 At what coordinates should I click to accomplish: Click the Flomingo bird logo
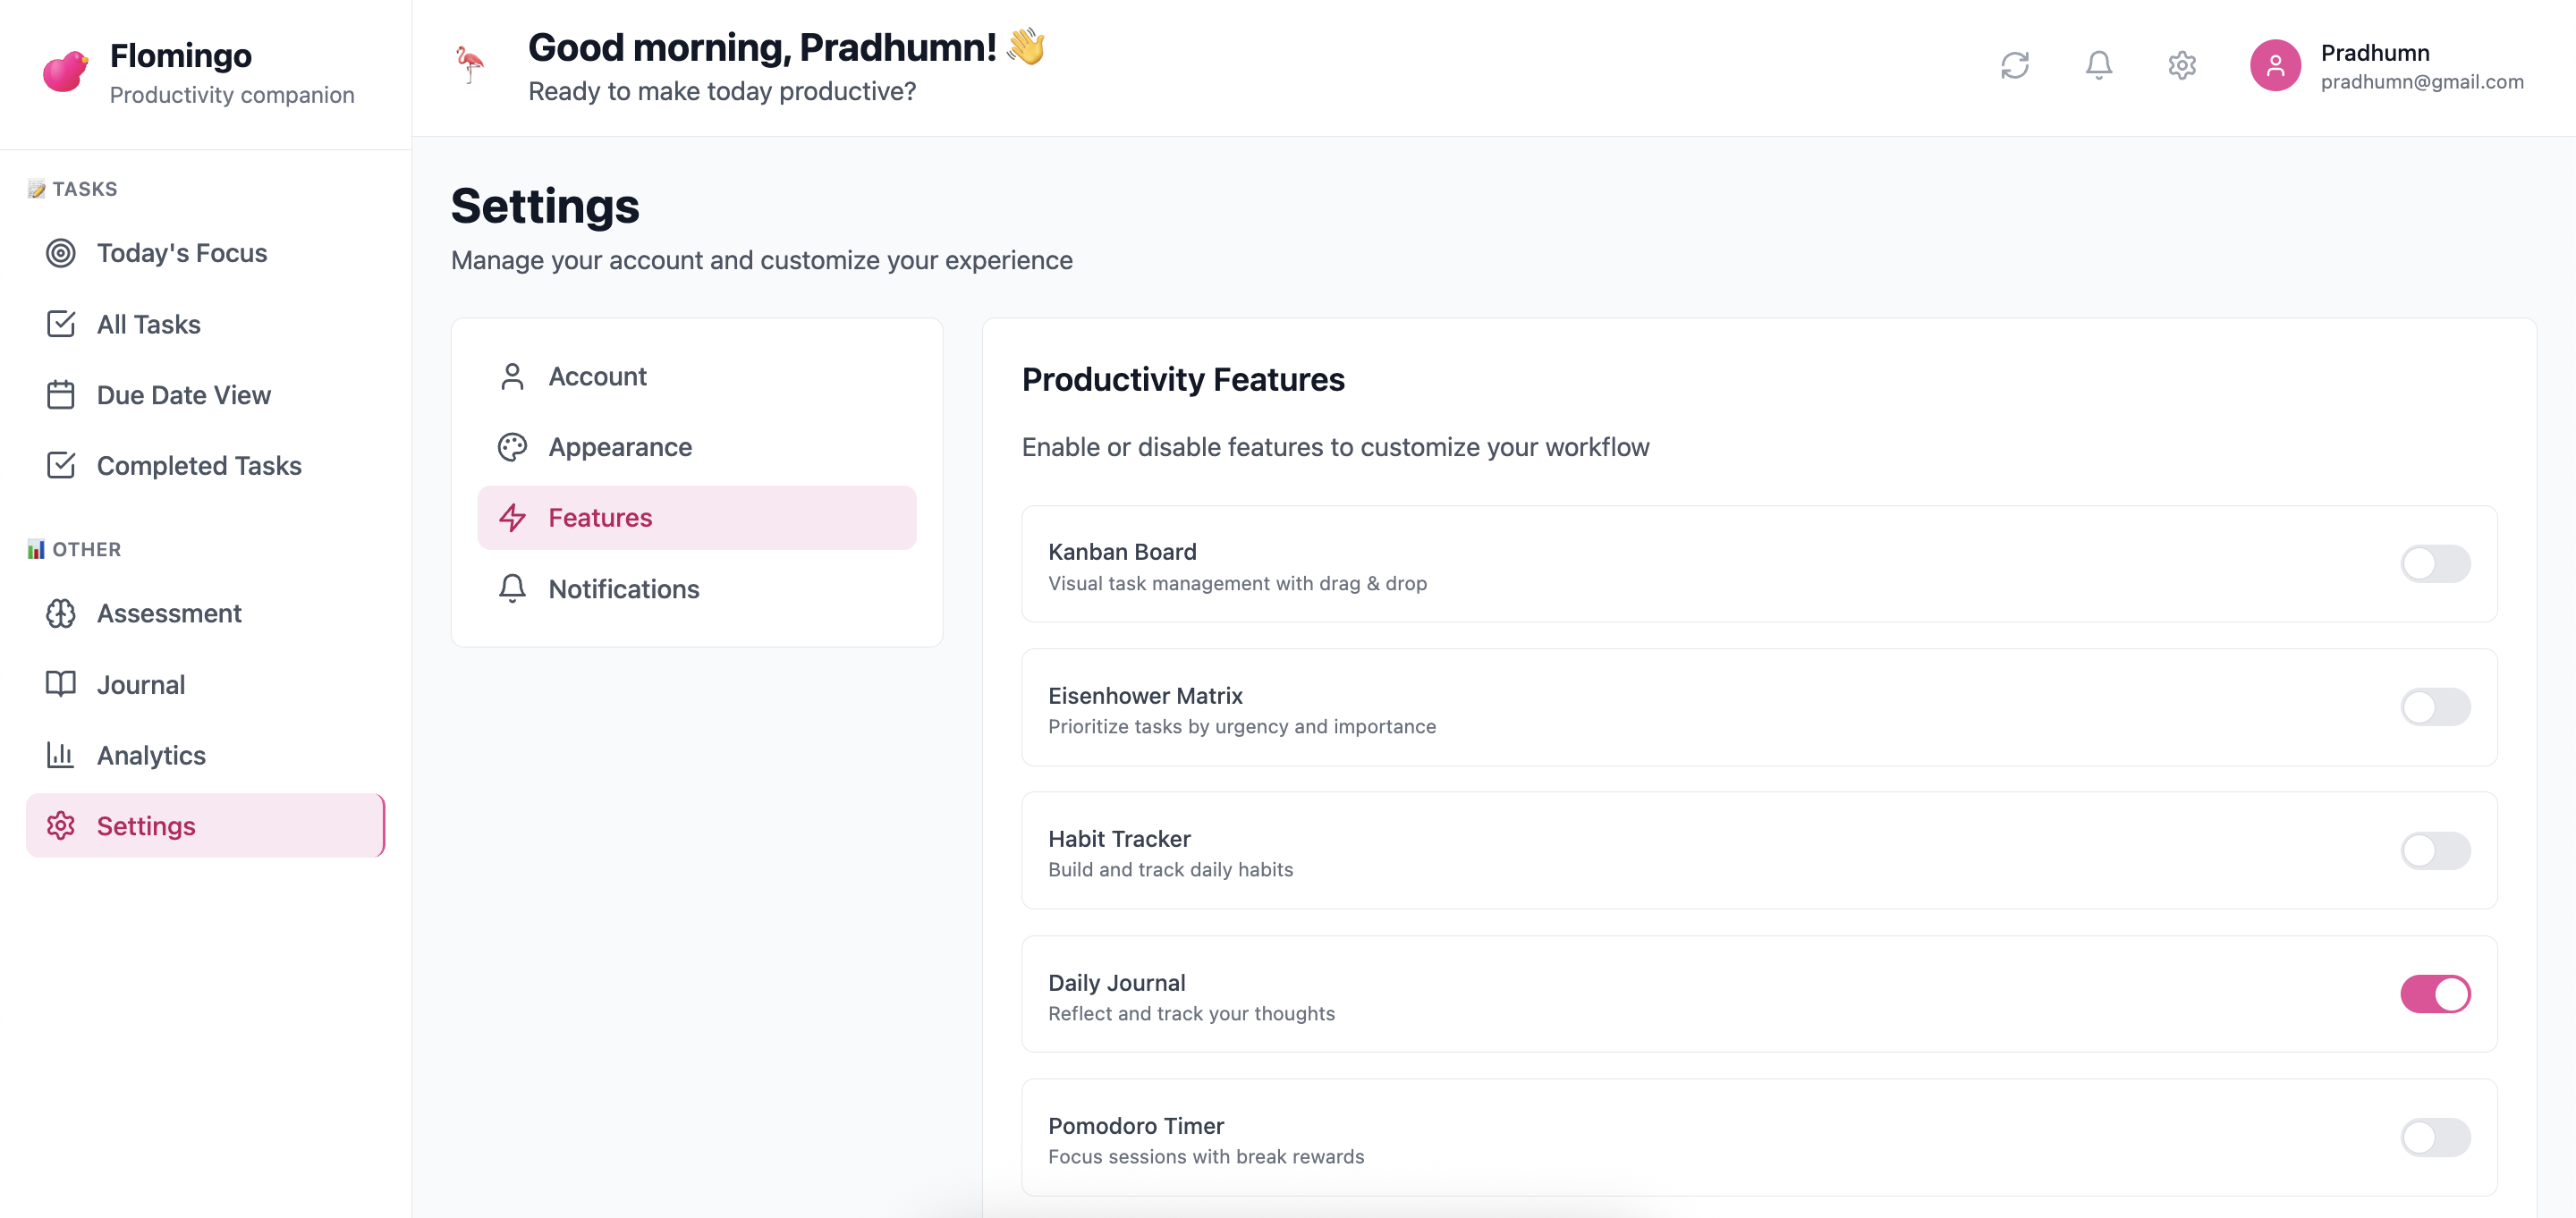tap(65, 71)
